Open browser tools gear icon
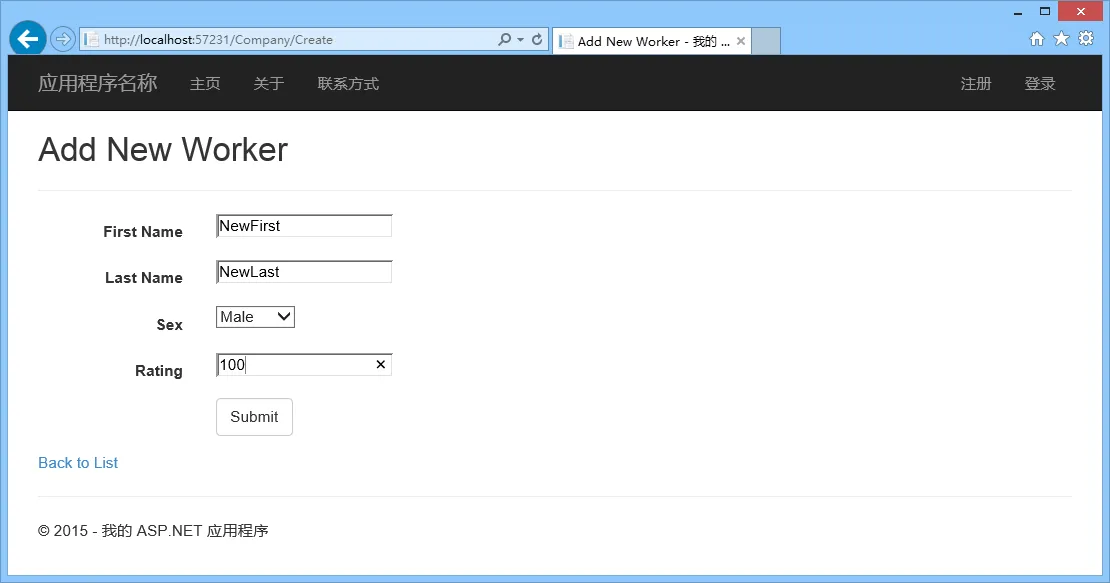Viewport: 1110px width, 583px height. tap(1086, 39)
